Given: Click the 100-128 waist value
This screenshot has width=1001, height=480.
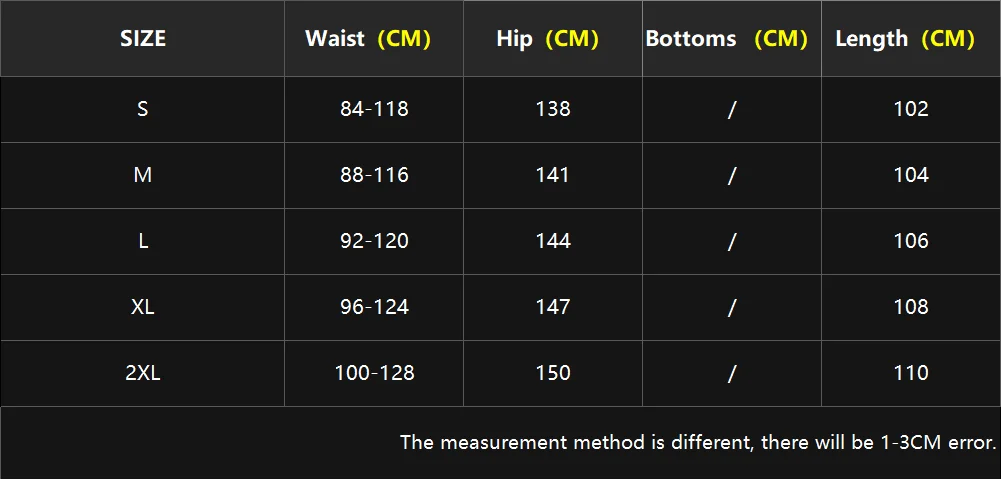Looking at the screenshot, I should point(375,373).
